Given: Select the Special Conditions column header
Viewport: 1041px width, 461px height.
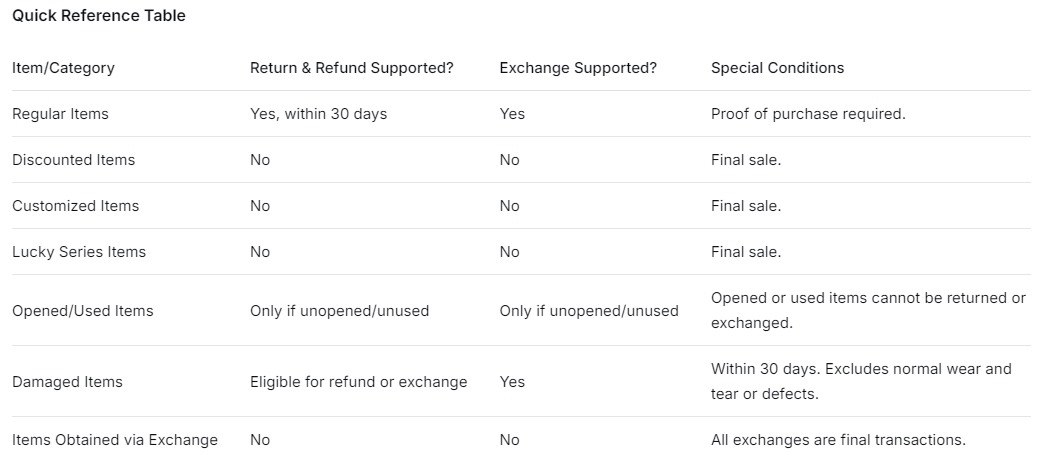Looking at the screenshot, I should click(x=777, y=68).
